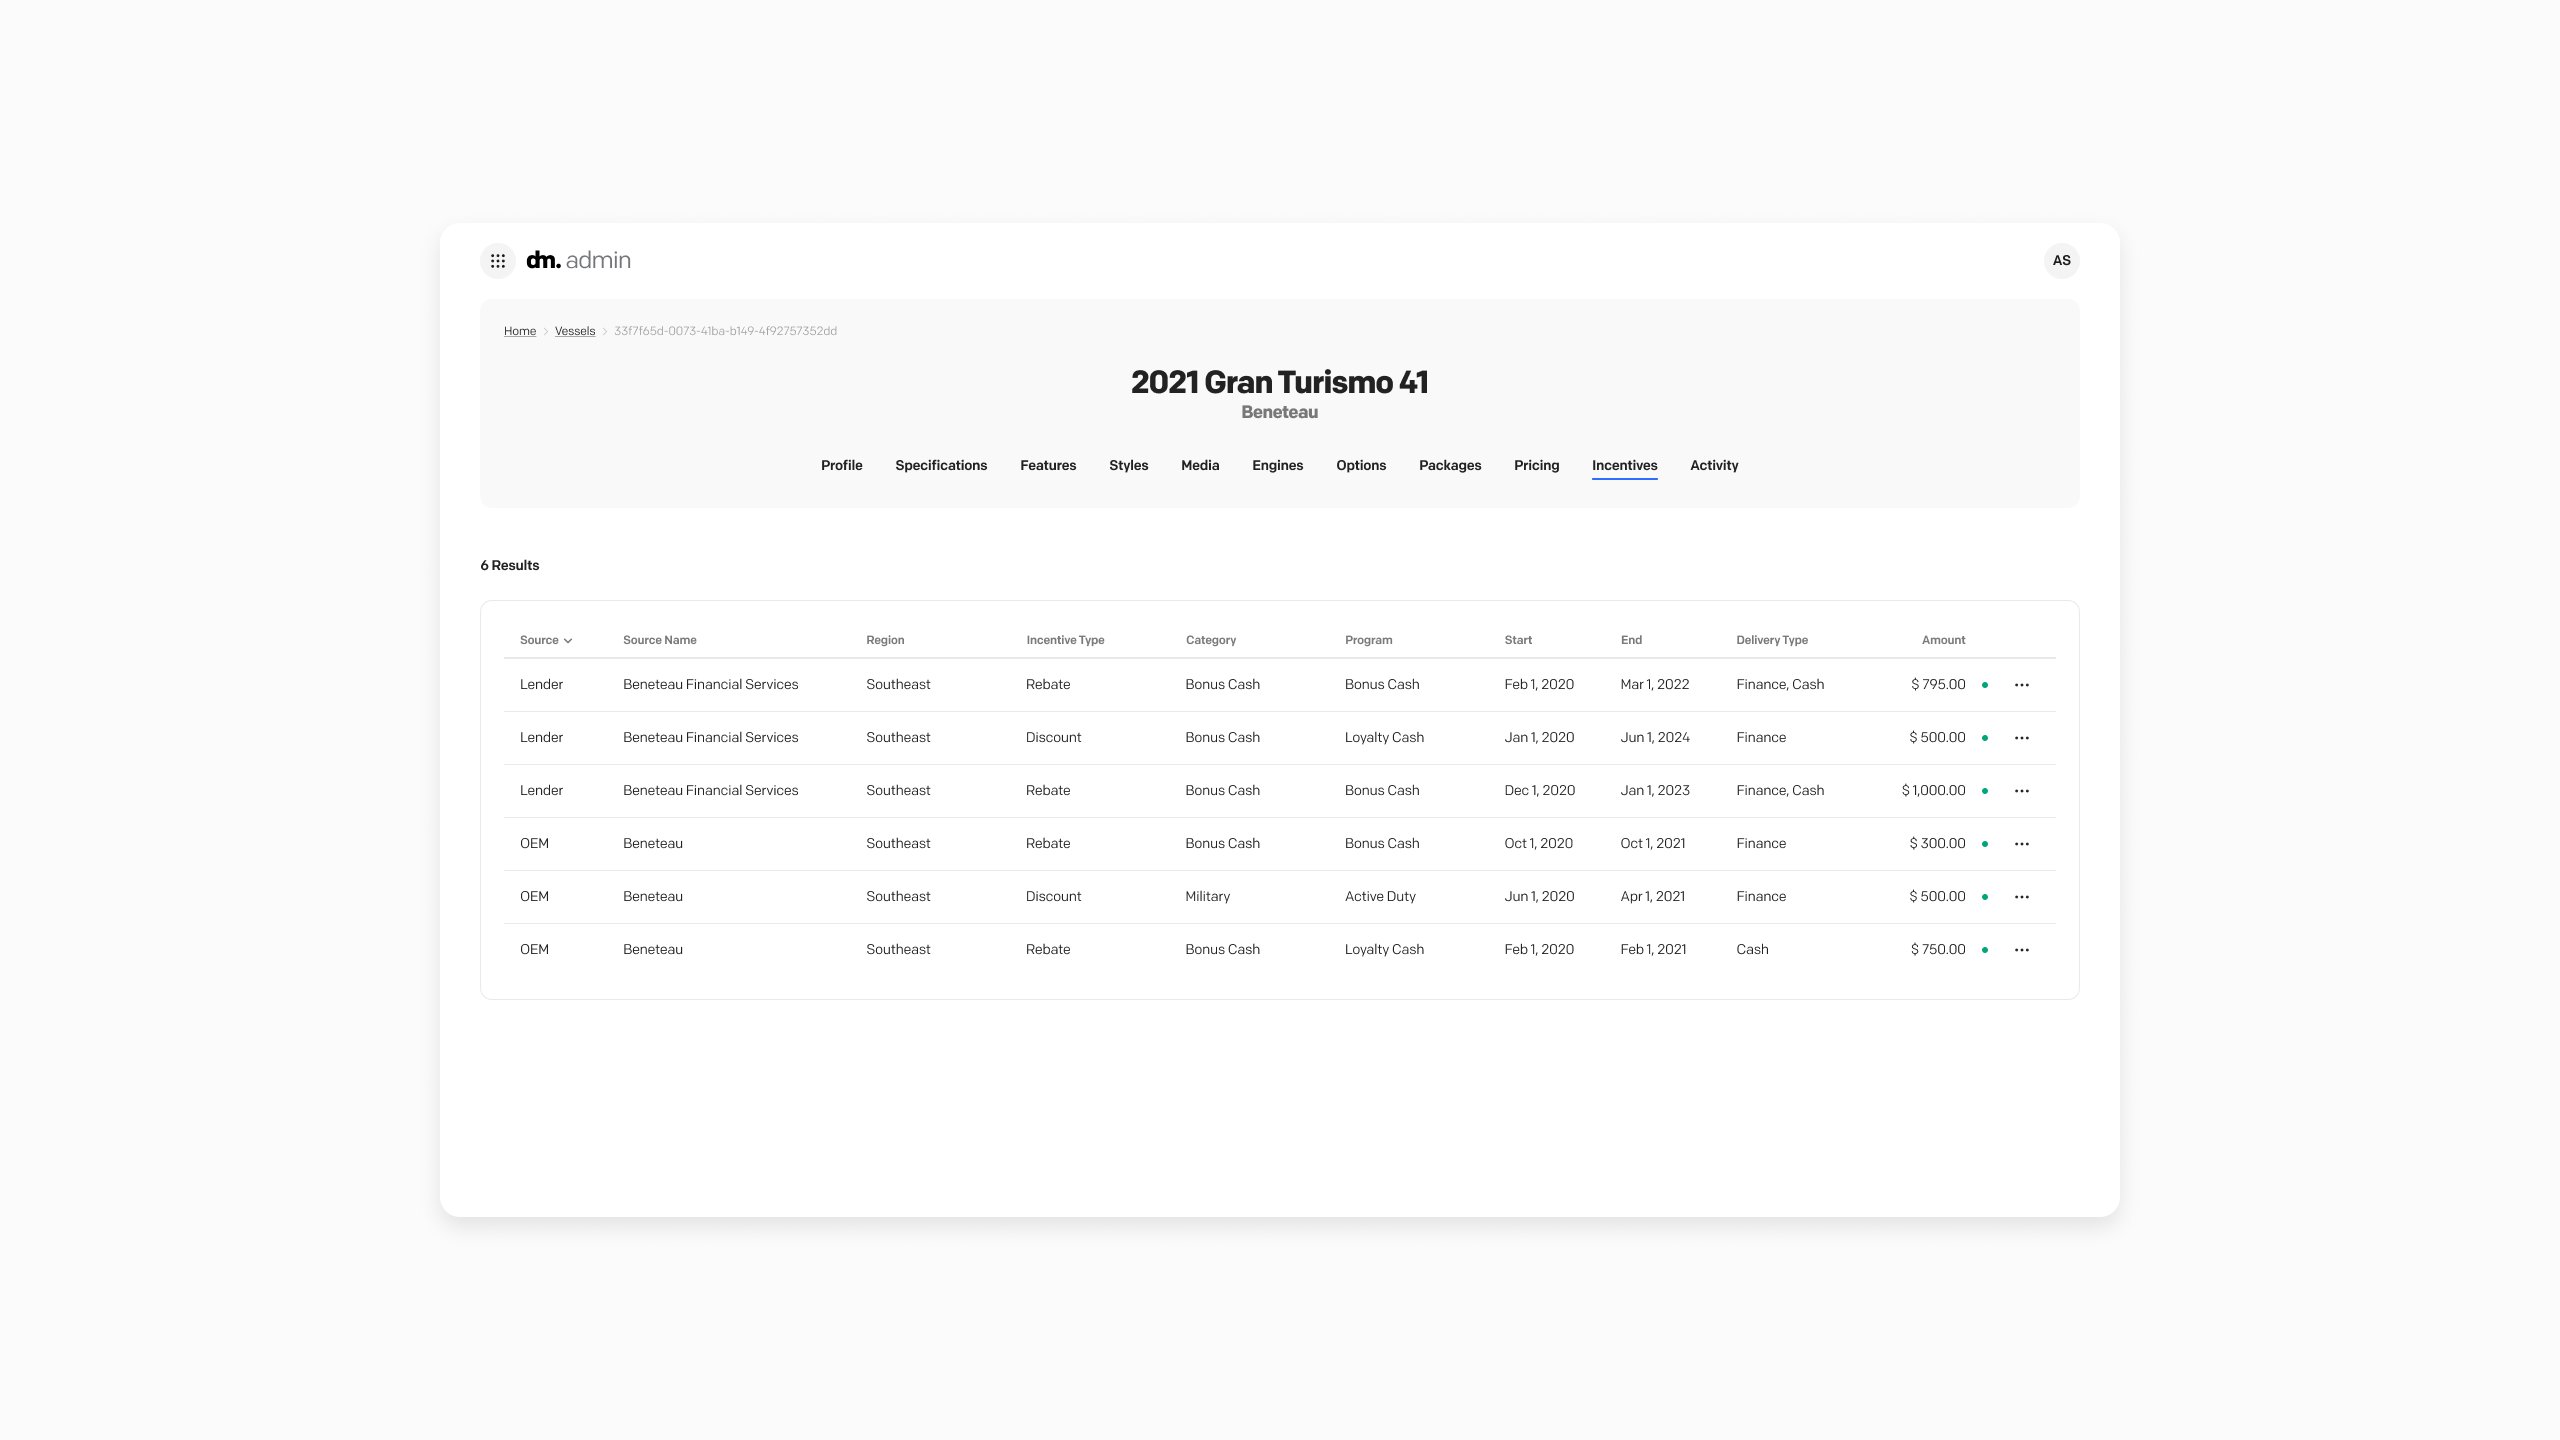The height and width of the screenshot is (1440, 2560).
Task: Click the dm. admin logo
Action: pyautogui.click(x=578, y=261)
